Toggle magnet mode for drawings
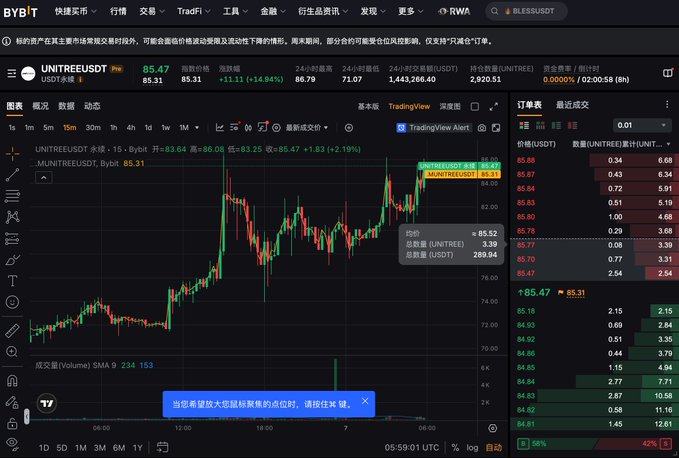 tap(13, 381)
